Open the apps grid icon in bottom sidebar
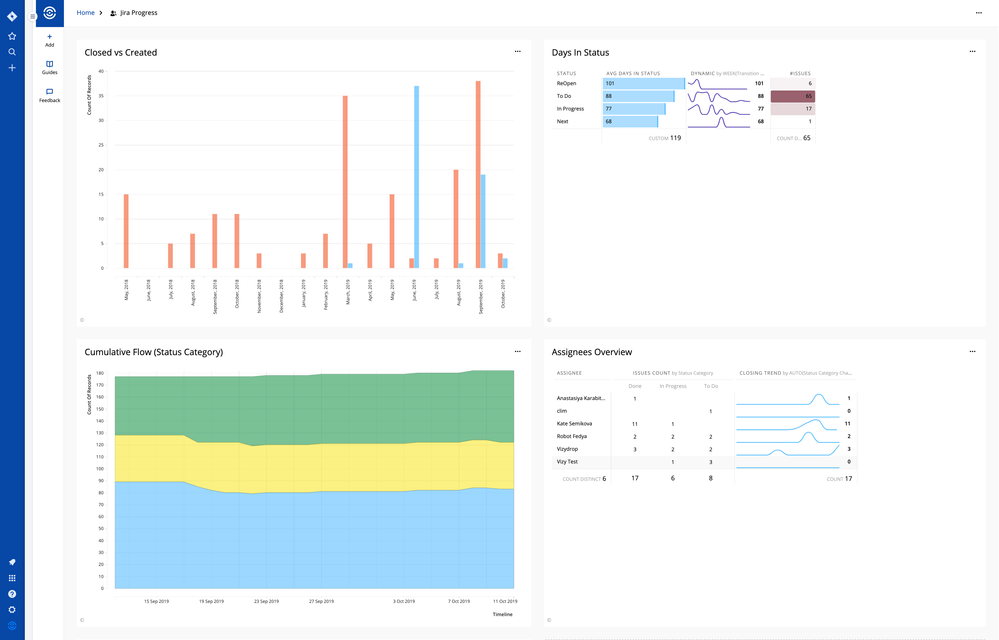 (x=11, y=578)
